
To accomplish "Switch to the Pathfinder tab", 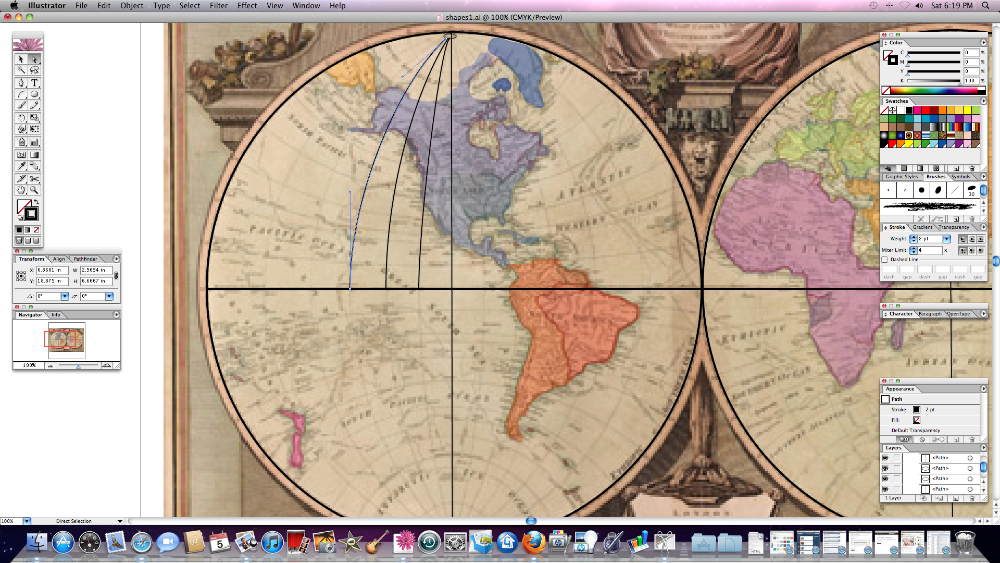I will point(85,259).
